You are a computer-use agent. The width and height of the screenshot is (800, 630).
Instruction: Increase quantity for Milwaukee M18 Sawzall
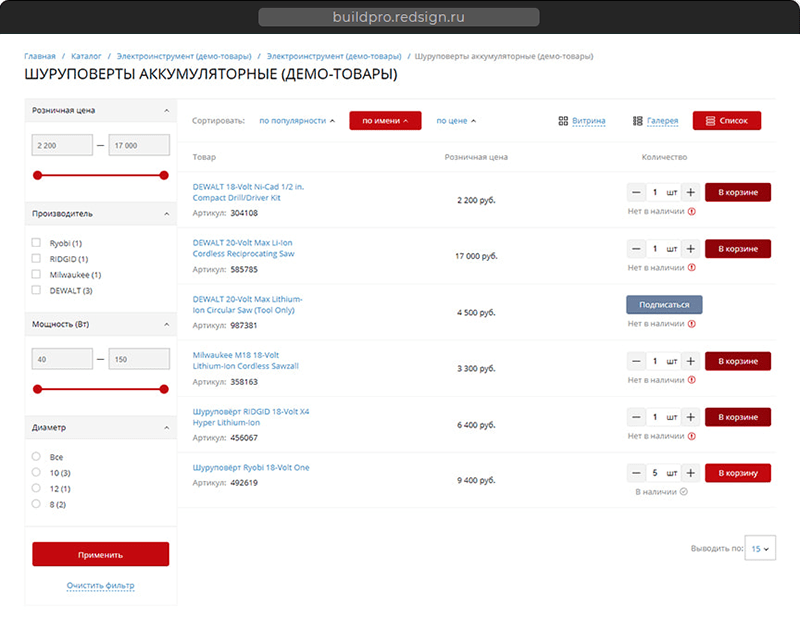[690, 361]
